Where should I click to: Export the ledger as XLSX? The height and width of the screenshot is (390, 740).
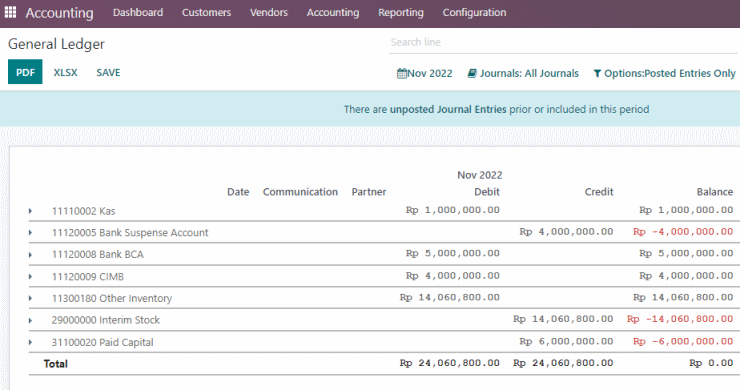tap(65, 72)
